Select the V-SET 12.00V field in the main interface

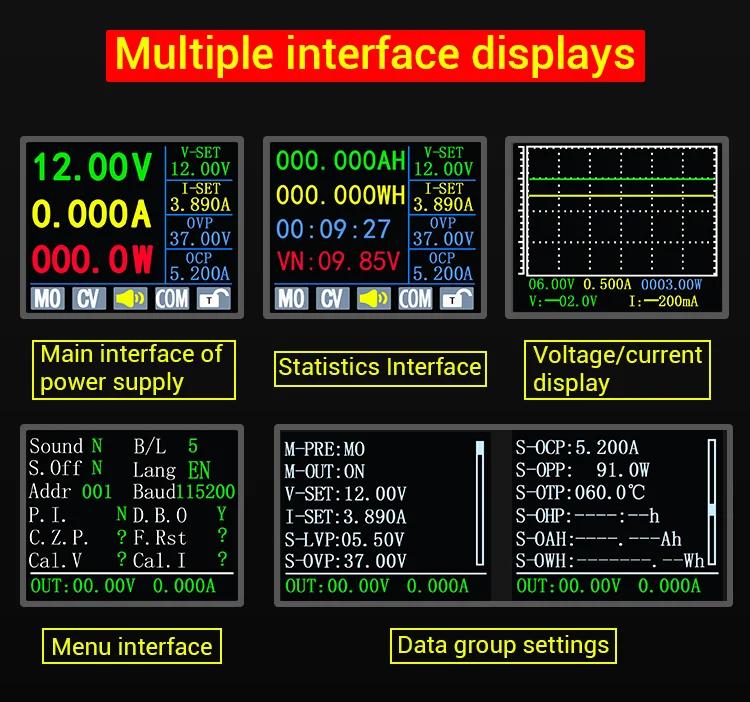tap(200, 161)
